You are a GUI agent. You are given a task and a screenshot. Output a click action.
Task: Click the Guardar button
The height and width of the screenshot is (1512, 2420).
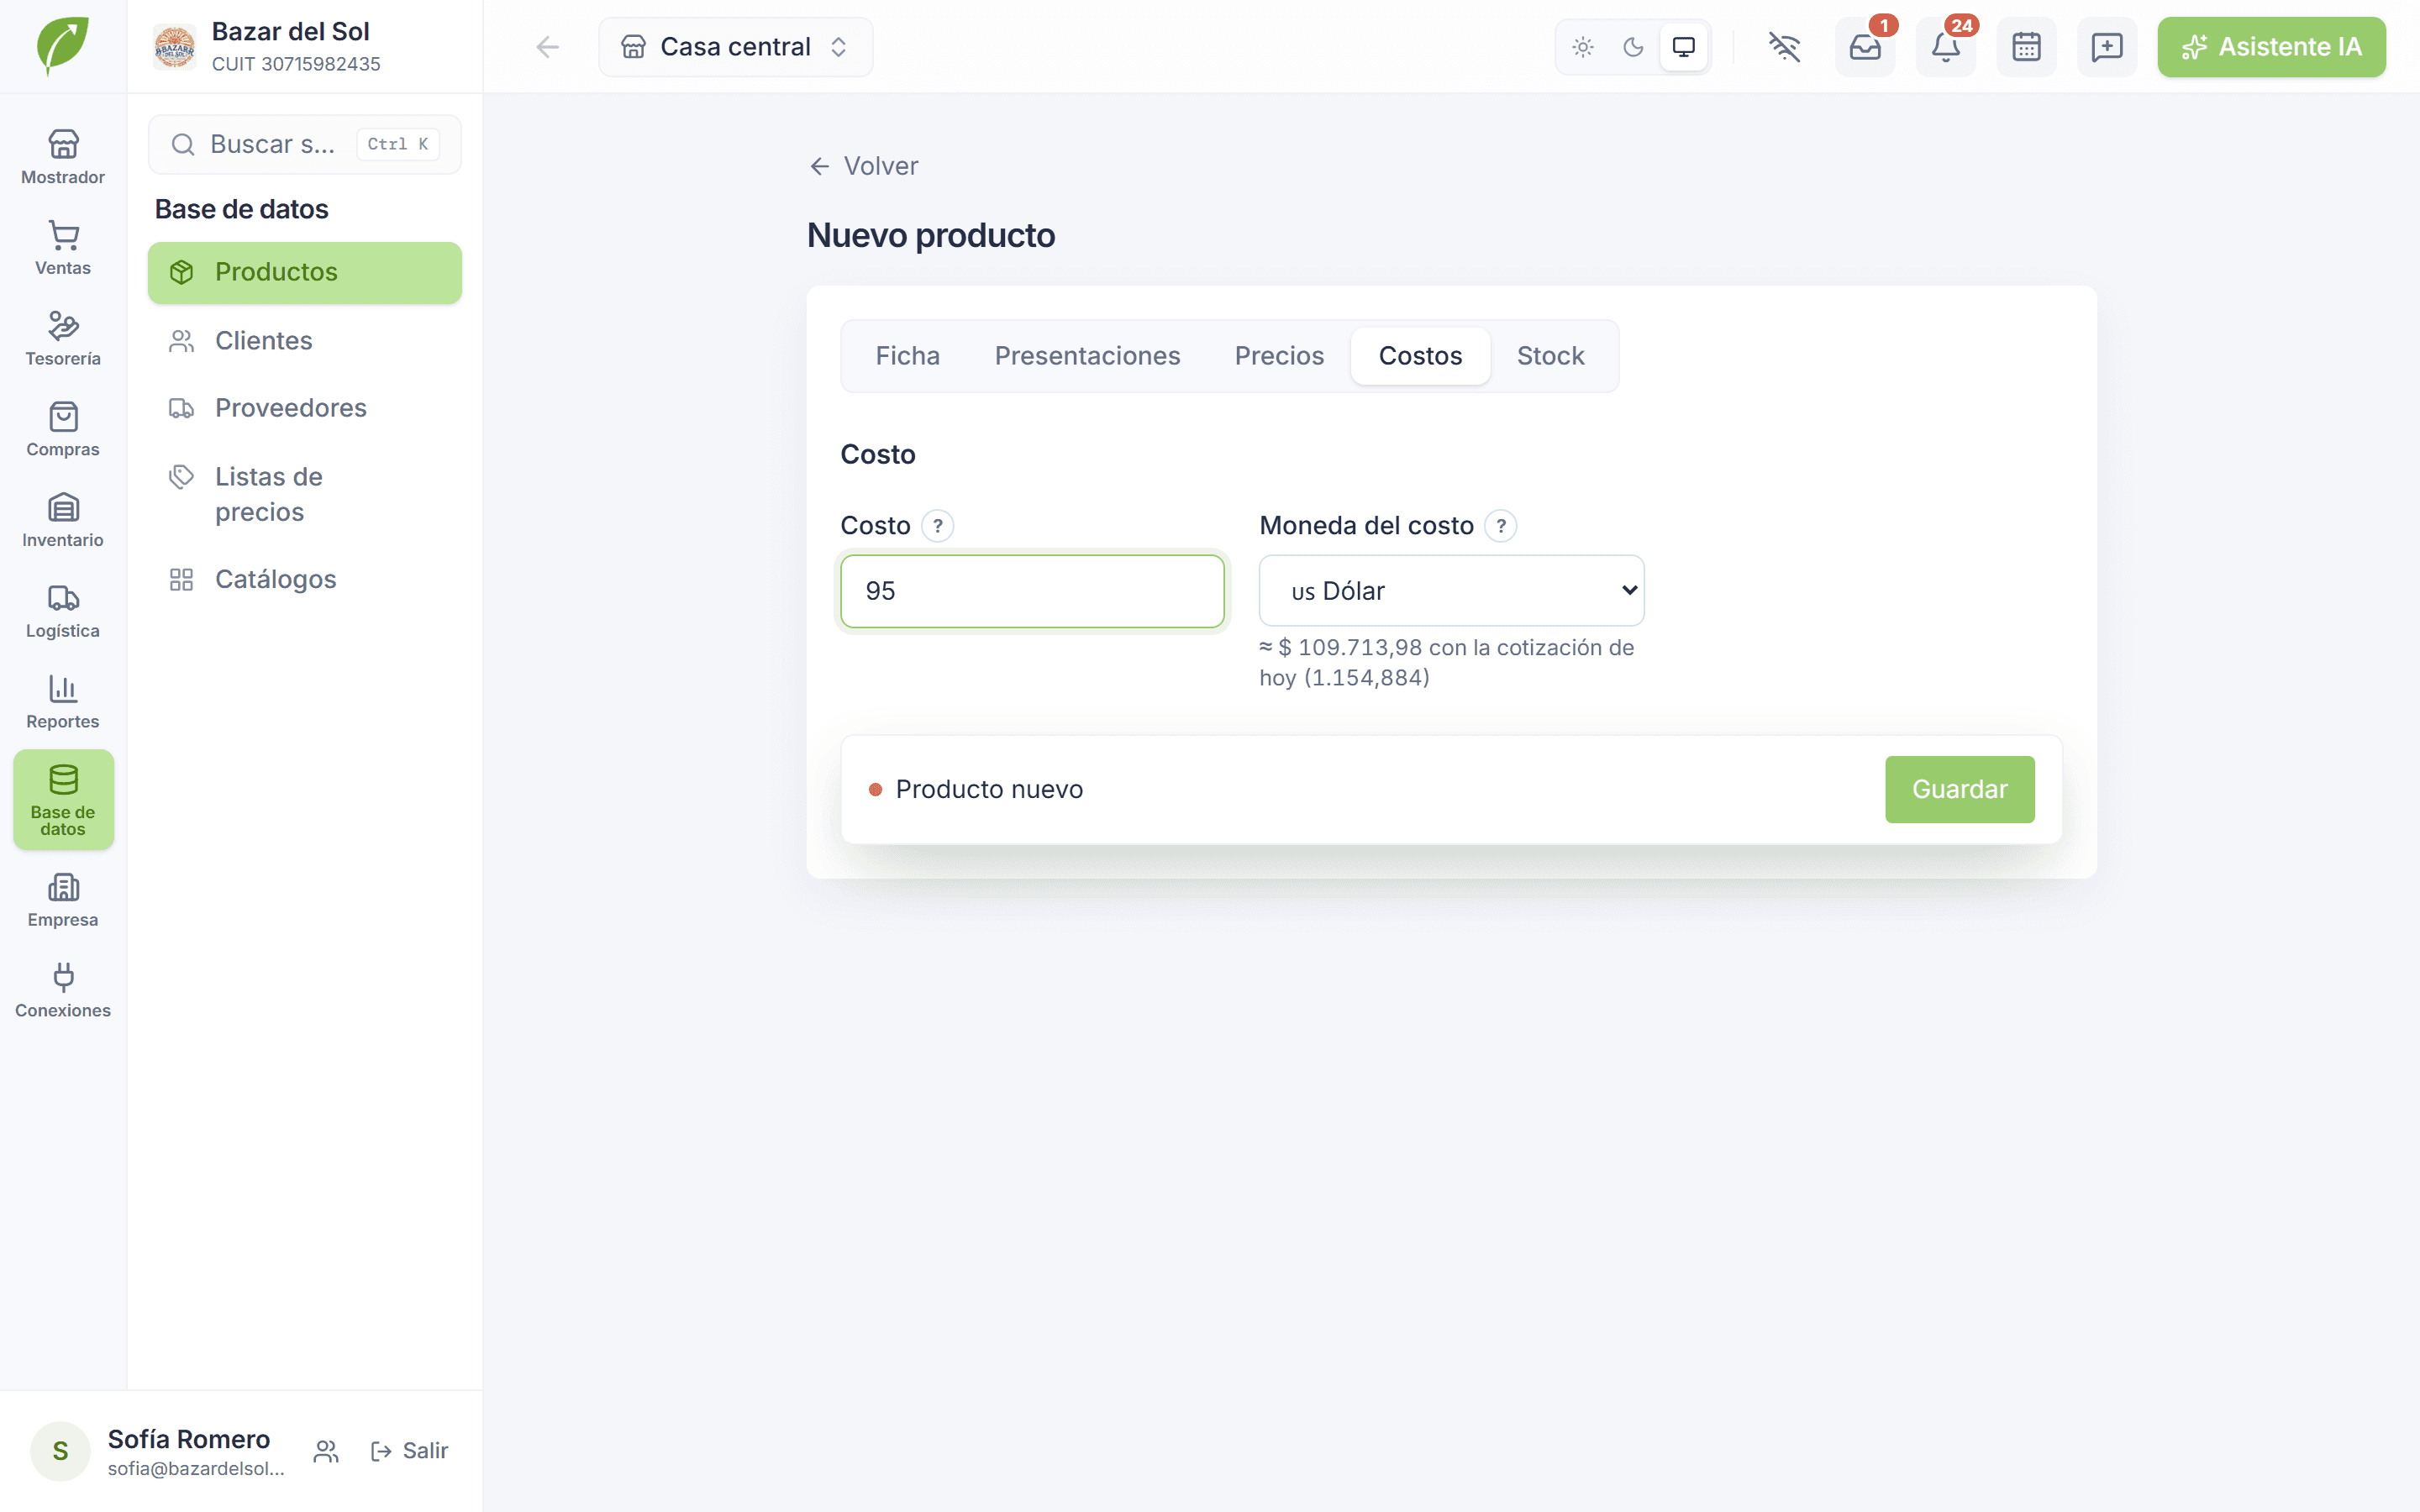(x=1959, y=789)
